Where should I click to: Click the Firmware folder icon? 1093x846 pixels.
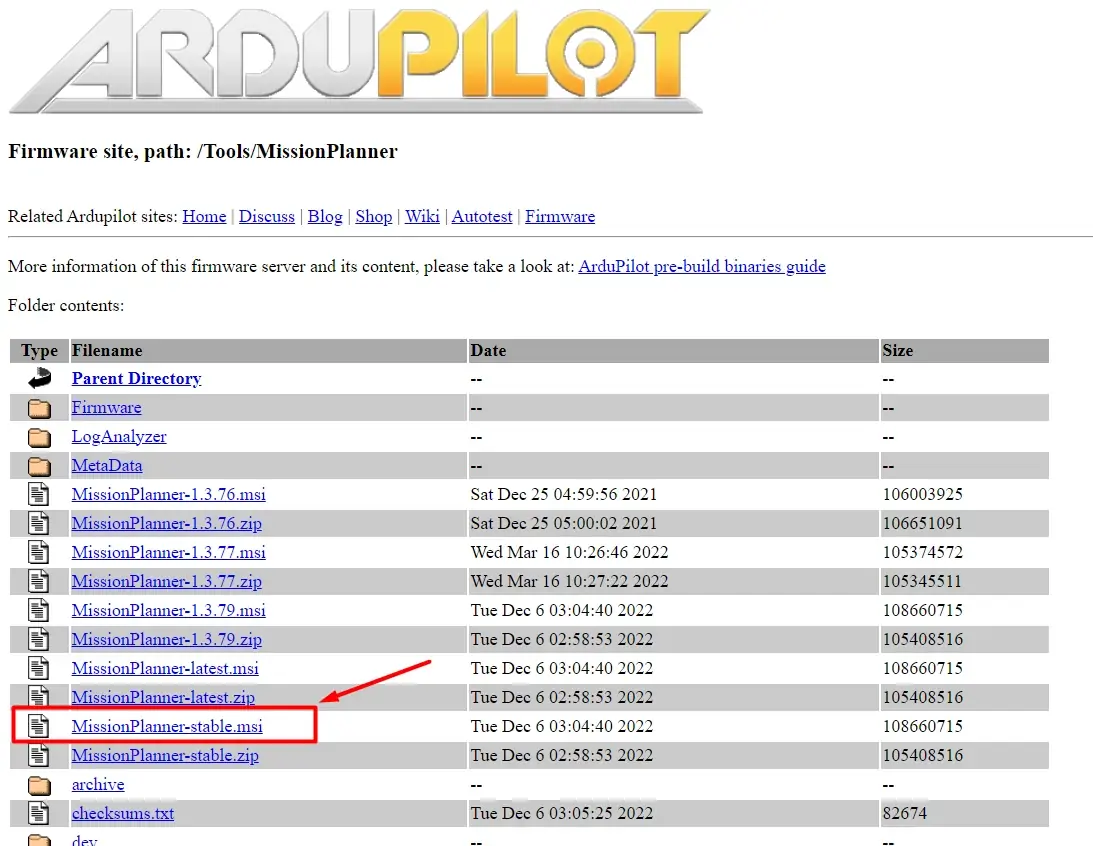39,408
